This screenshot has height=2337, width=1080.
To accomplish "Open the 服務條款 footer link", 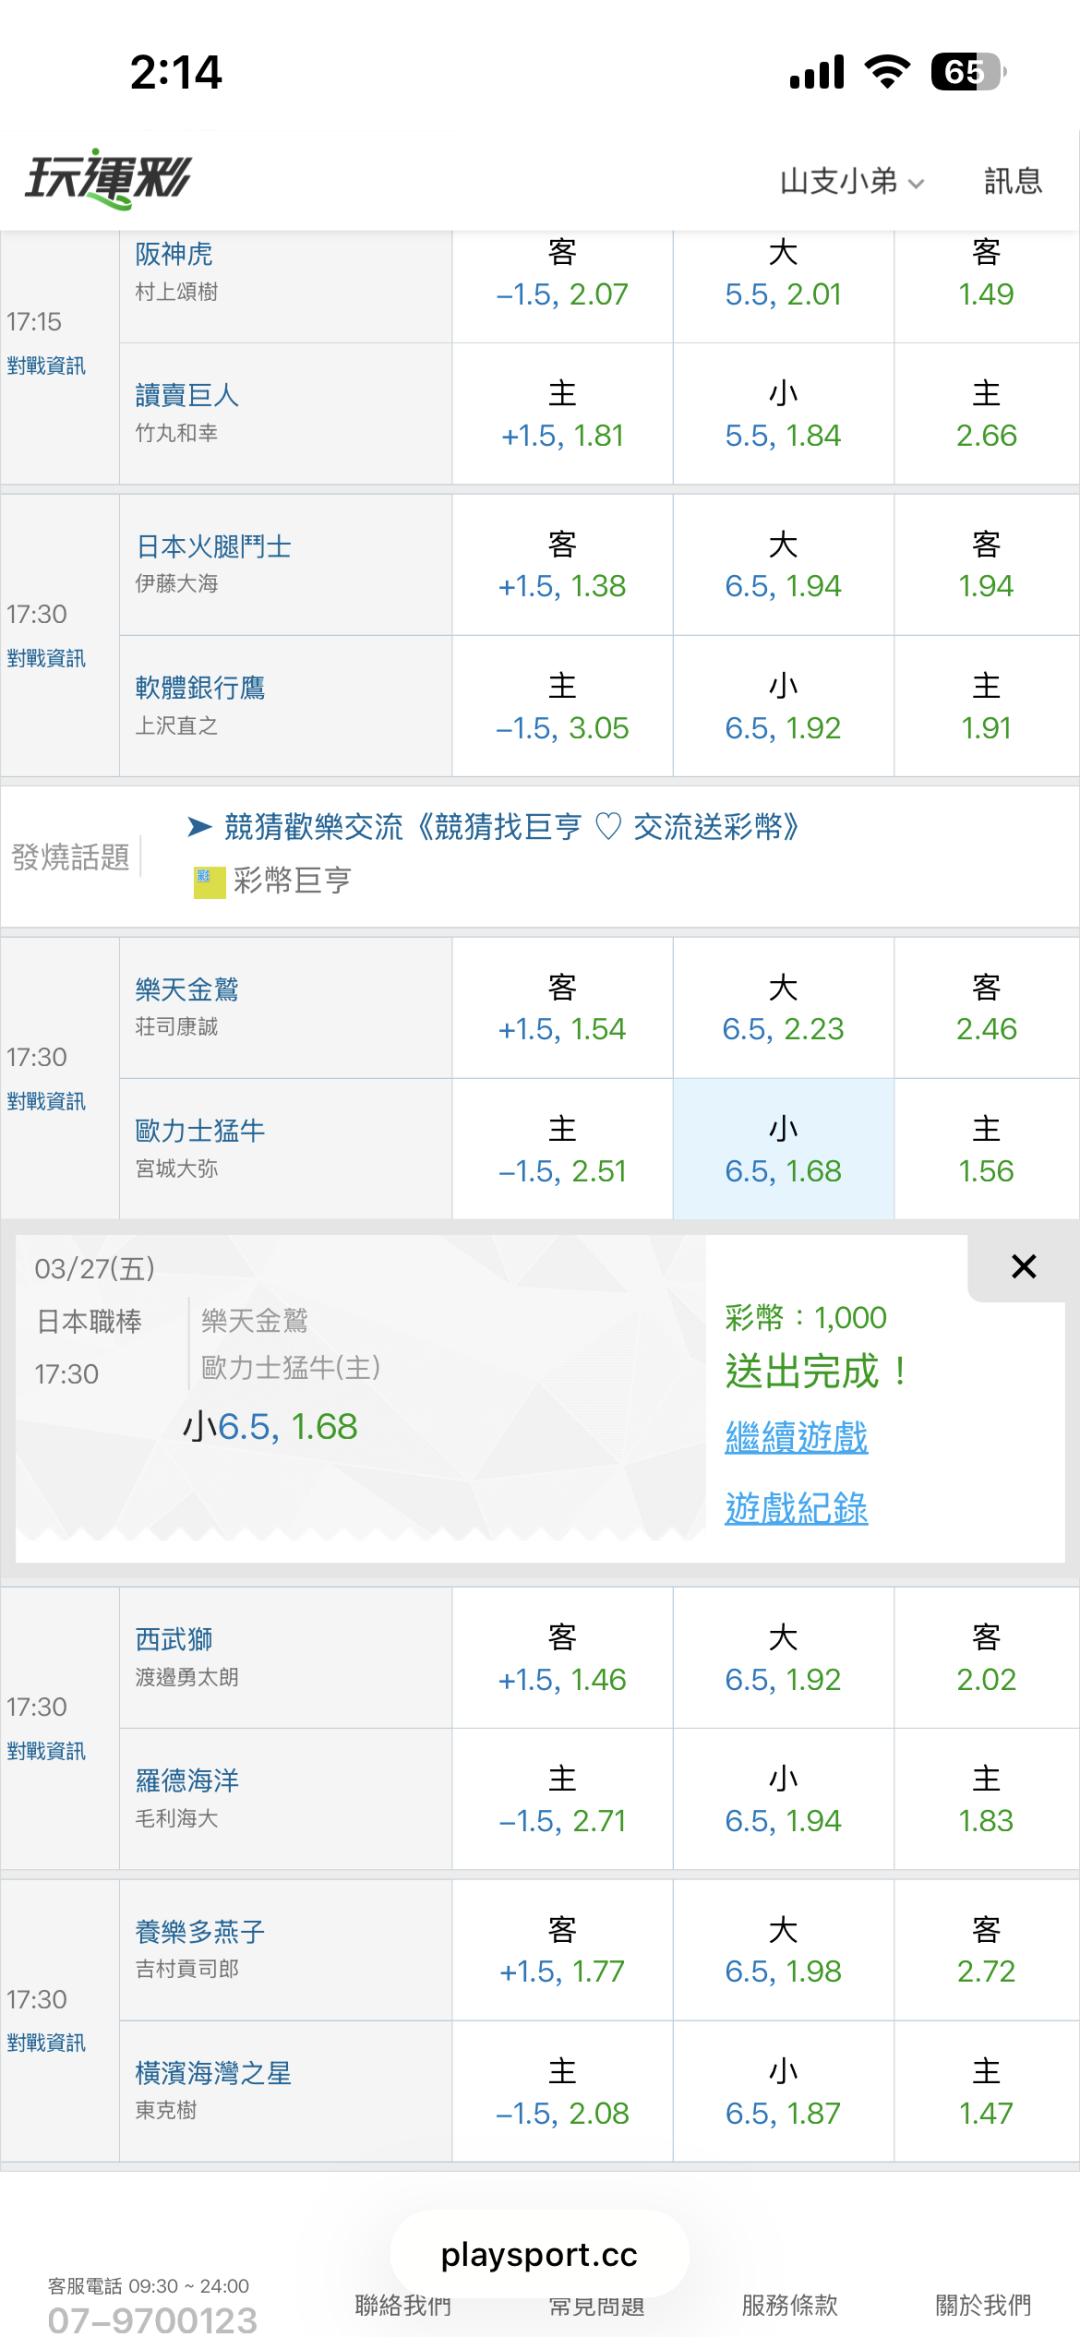I will coord(789,2306).
